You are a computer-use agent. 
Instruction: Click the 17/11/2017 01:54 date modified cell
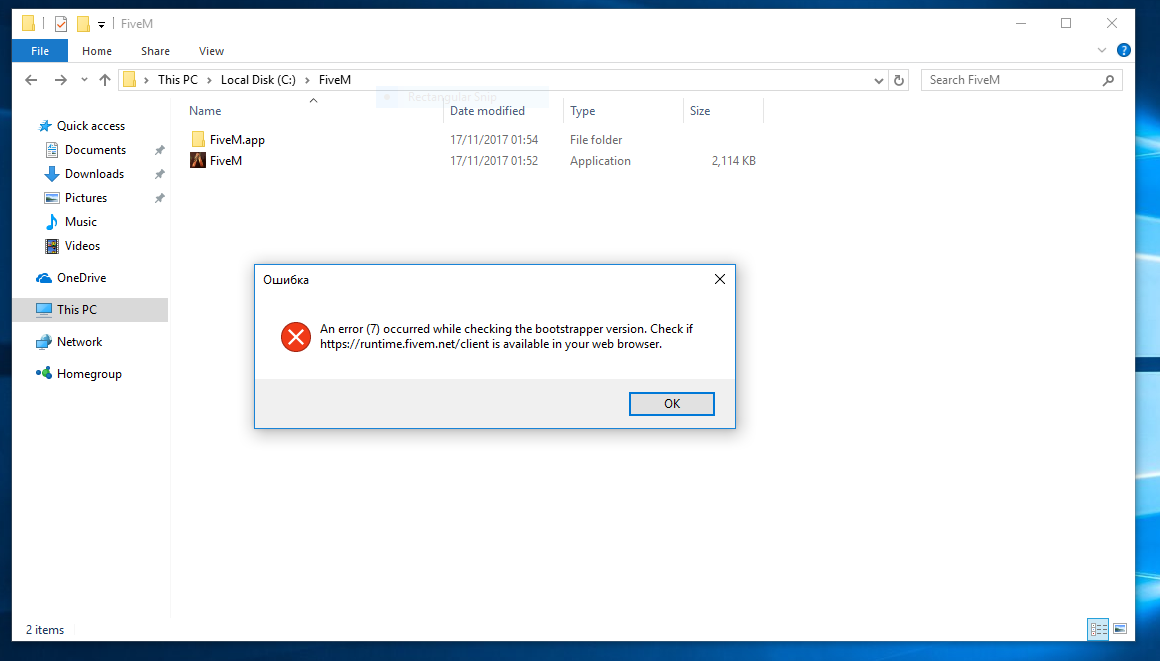pos(494,140)
